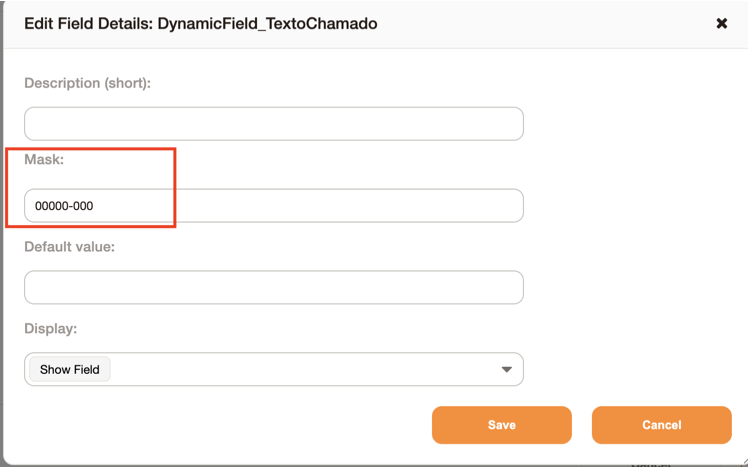Save the field details

pyautogui.click(x=501, y=425)
